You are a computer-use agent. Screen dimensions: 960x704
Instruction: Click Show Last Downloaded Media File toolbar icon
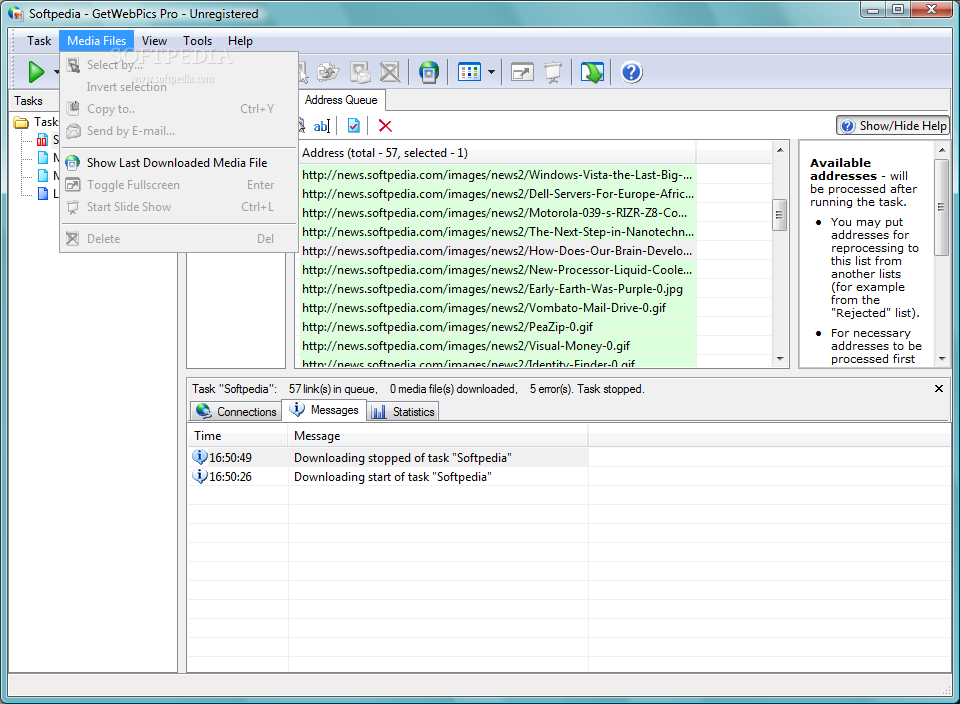click(429, 72)
